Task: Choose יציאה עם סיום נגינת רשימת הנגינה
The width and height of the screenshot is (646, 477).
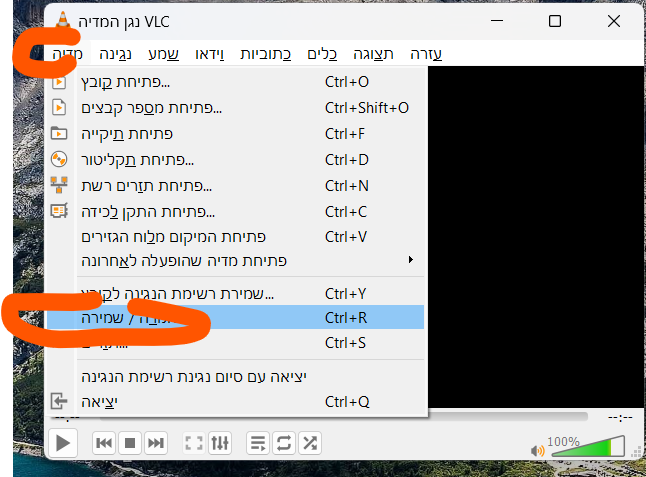Action: (x=236, y=376)
